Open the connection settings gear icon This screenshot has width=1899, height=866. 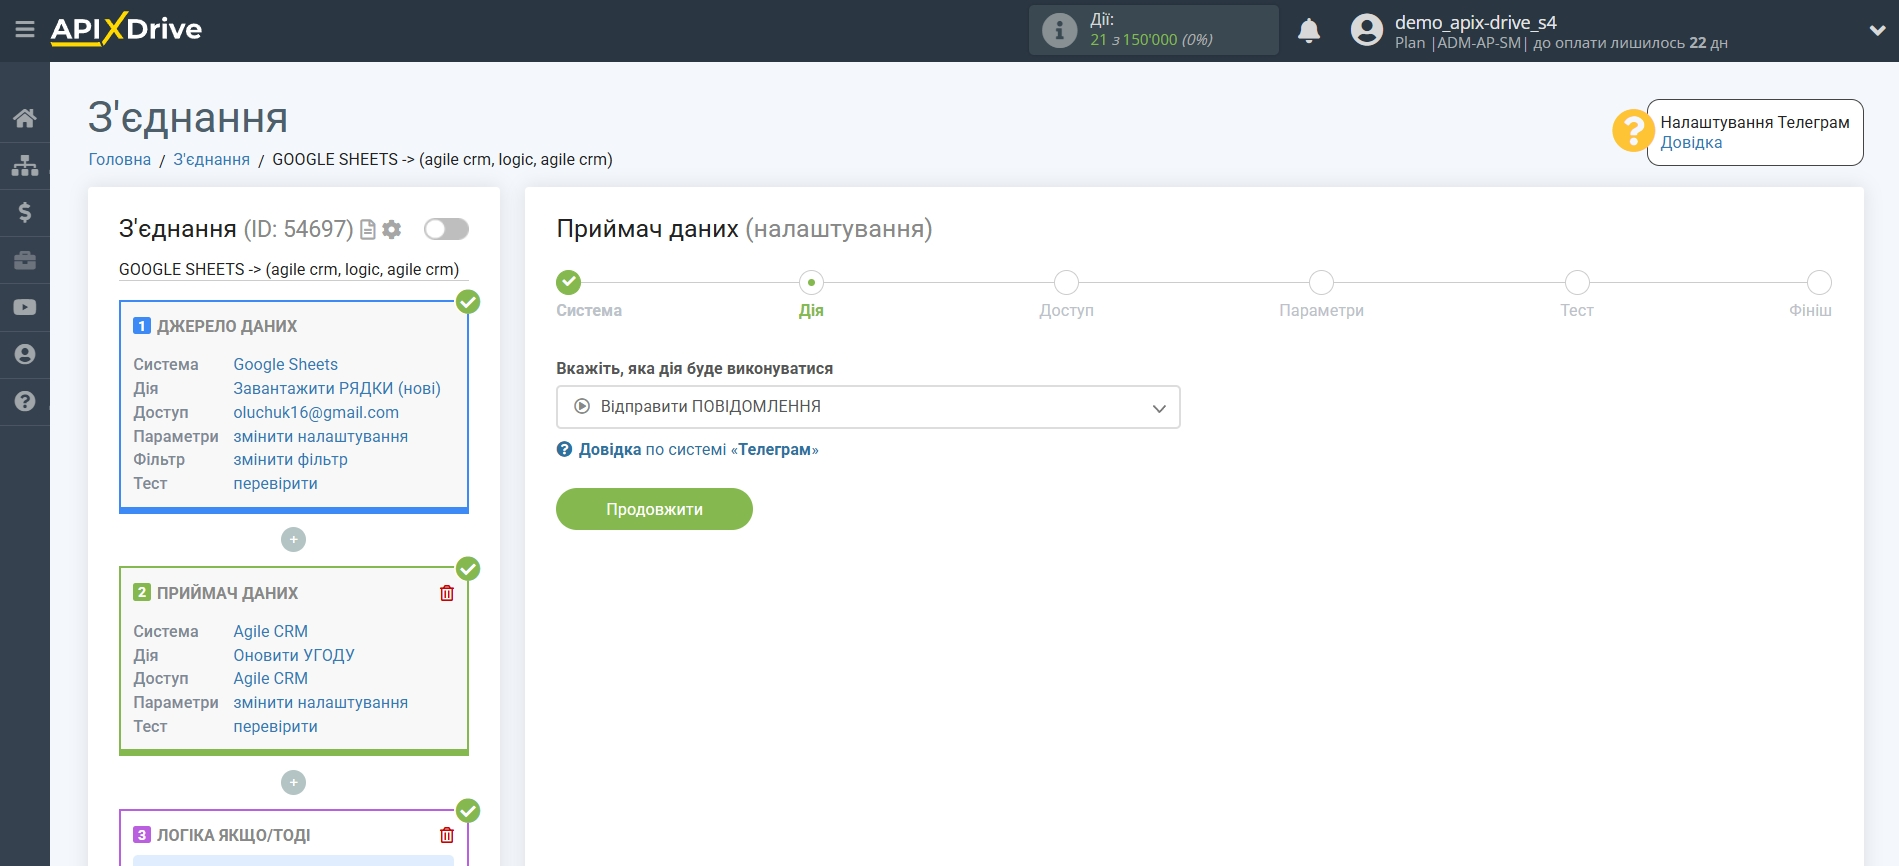392,230
